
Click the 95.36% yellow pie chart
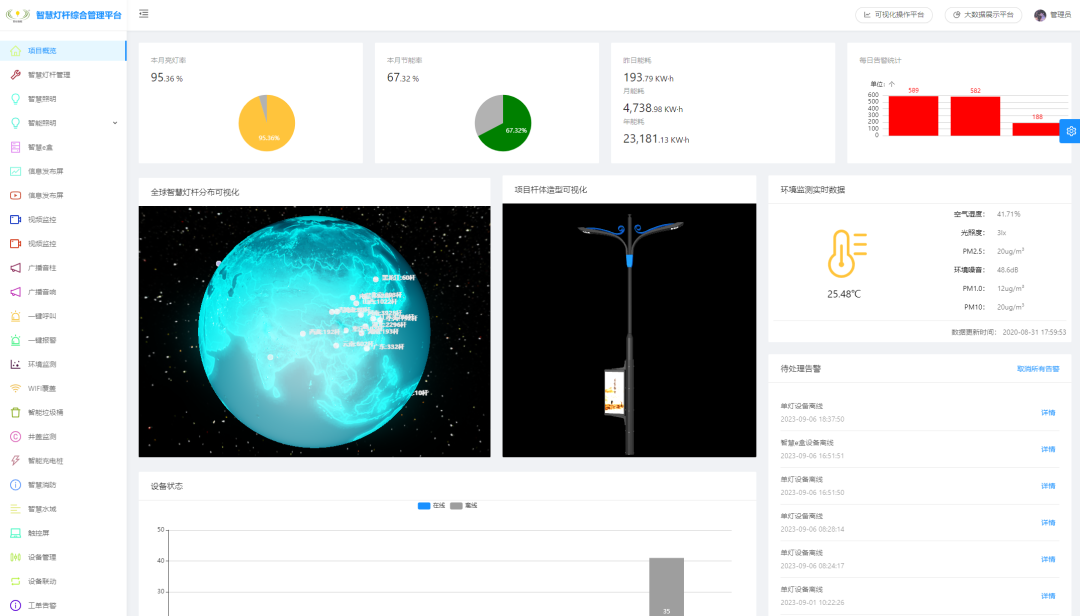pos(267,123)
